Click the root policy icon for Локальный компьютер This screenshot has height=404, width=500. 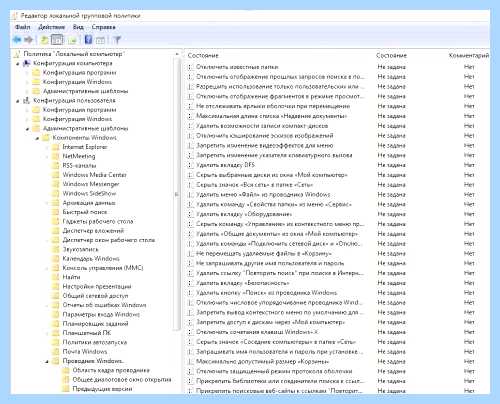coord(17,54)
